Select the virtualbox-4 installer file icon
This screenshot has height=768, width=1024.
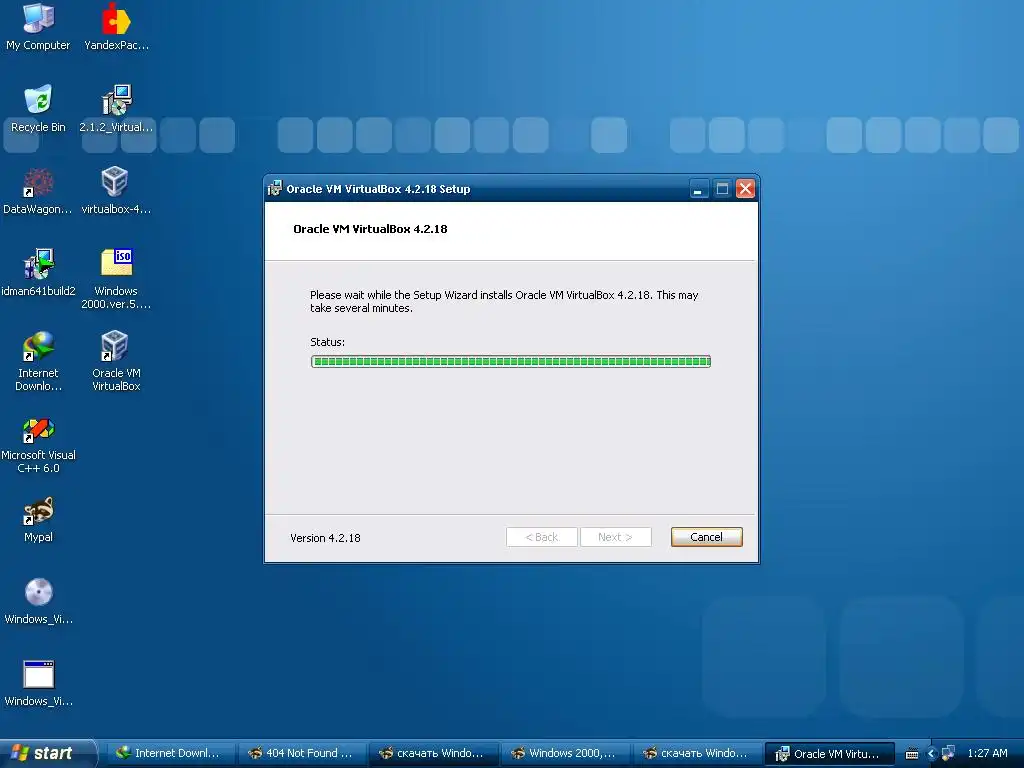point(116,191)
